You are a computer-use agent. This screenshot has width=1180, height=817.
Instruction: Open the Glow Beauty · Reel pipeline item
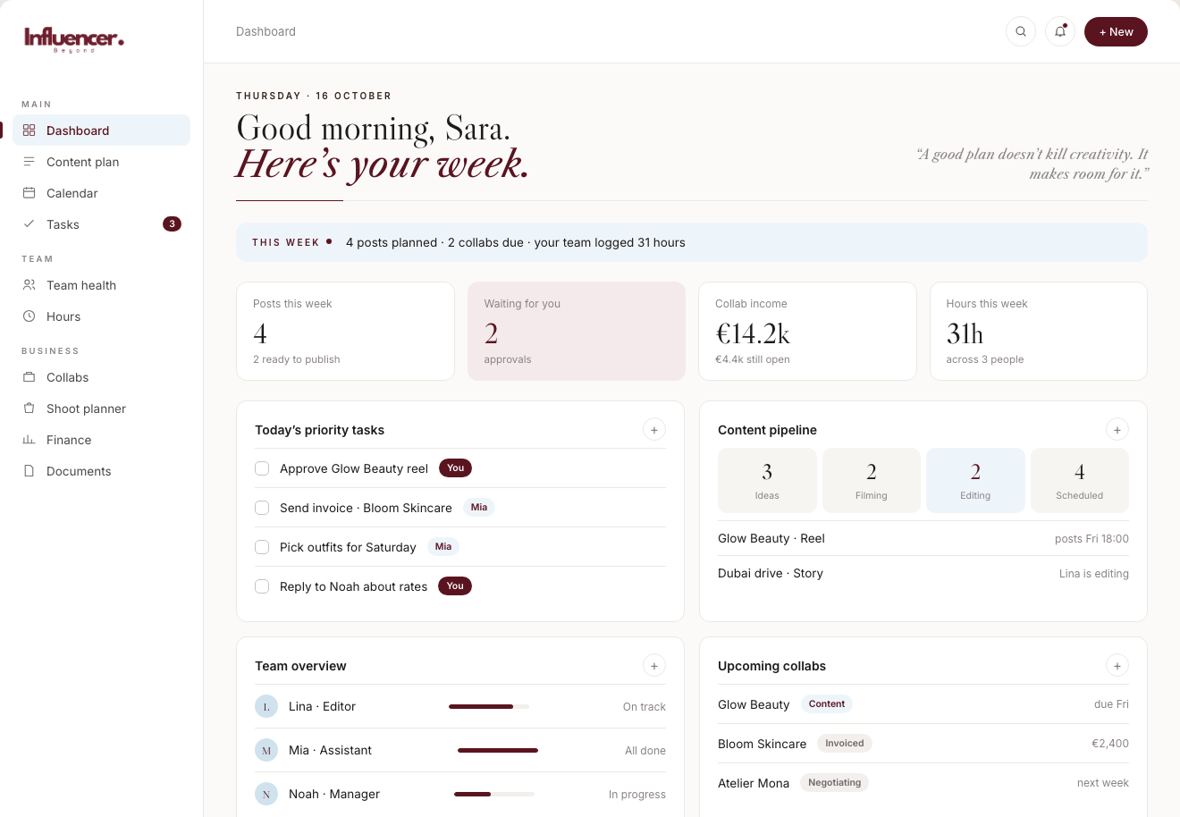point(923,539)
